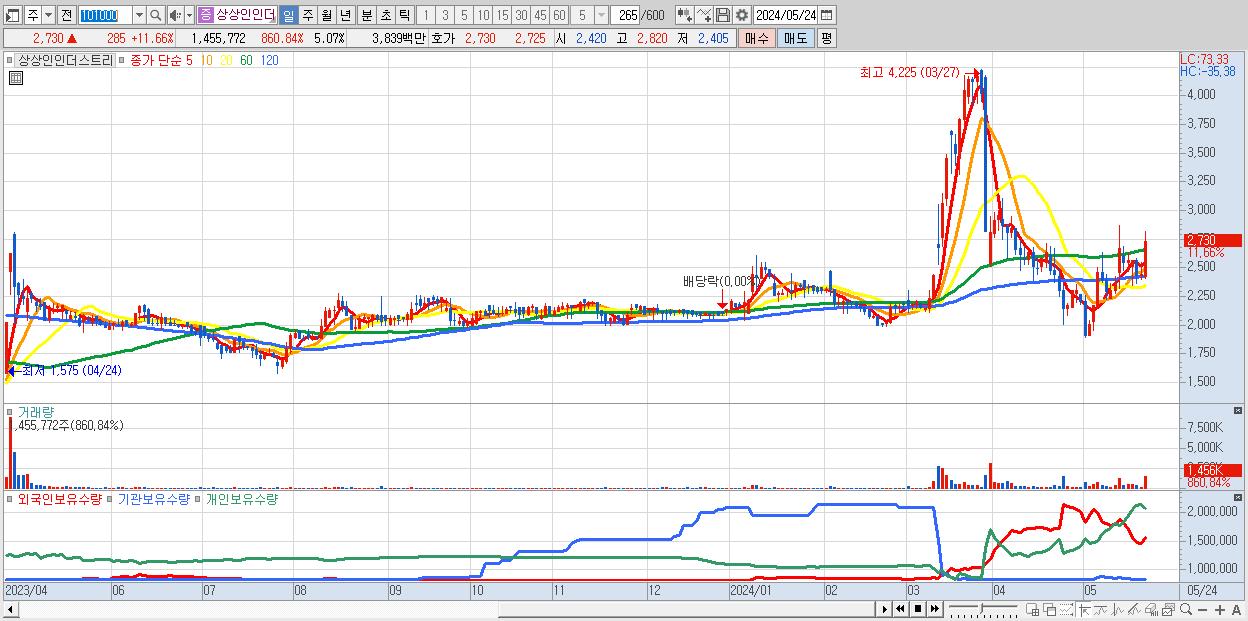Click the minus zoom-out button
This screenshot has width=1248, height=621.
pyautogui.click(x=1203, y=610)
